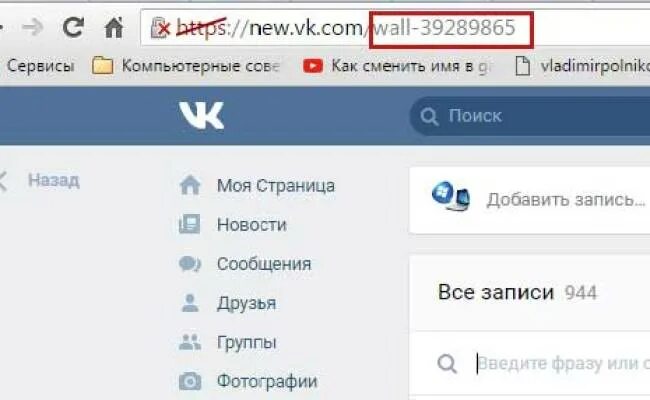Image resolution: width=650 pixels, height=400 pixels.
Task: Click the house icon beside Моя Страница
Action: click(190, 185)
